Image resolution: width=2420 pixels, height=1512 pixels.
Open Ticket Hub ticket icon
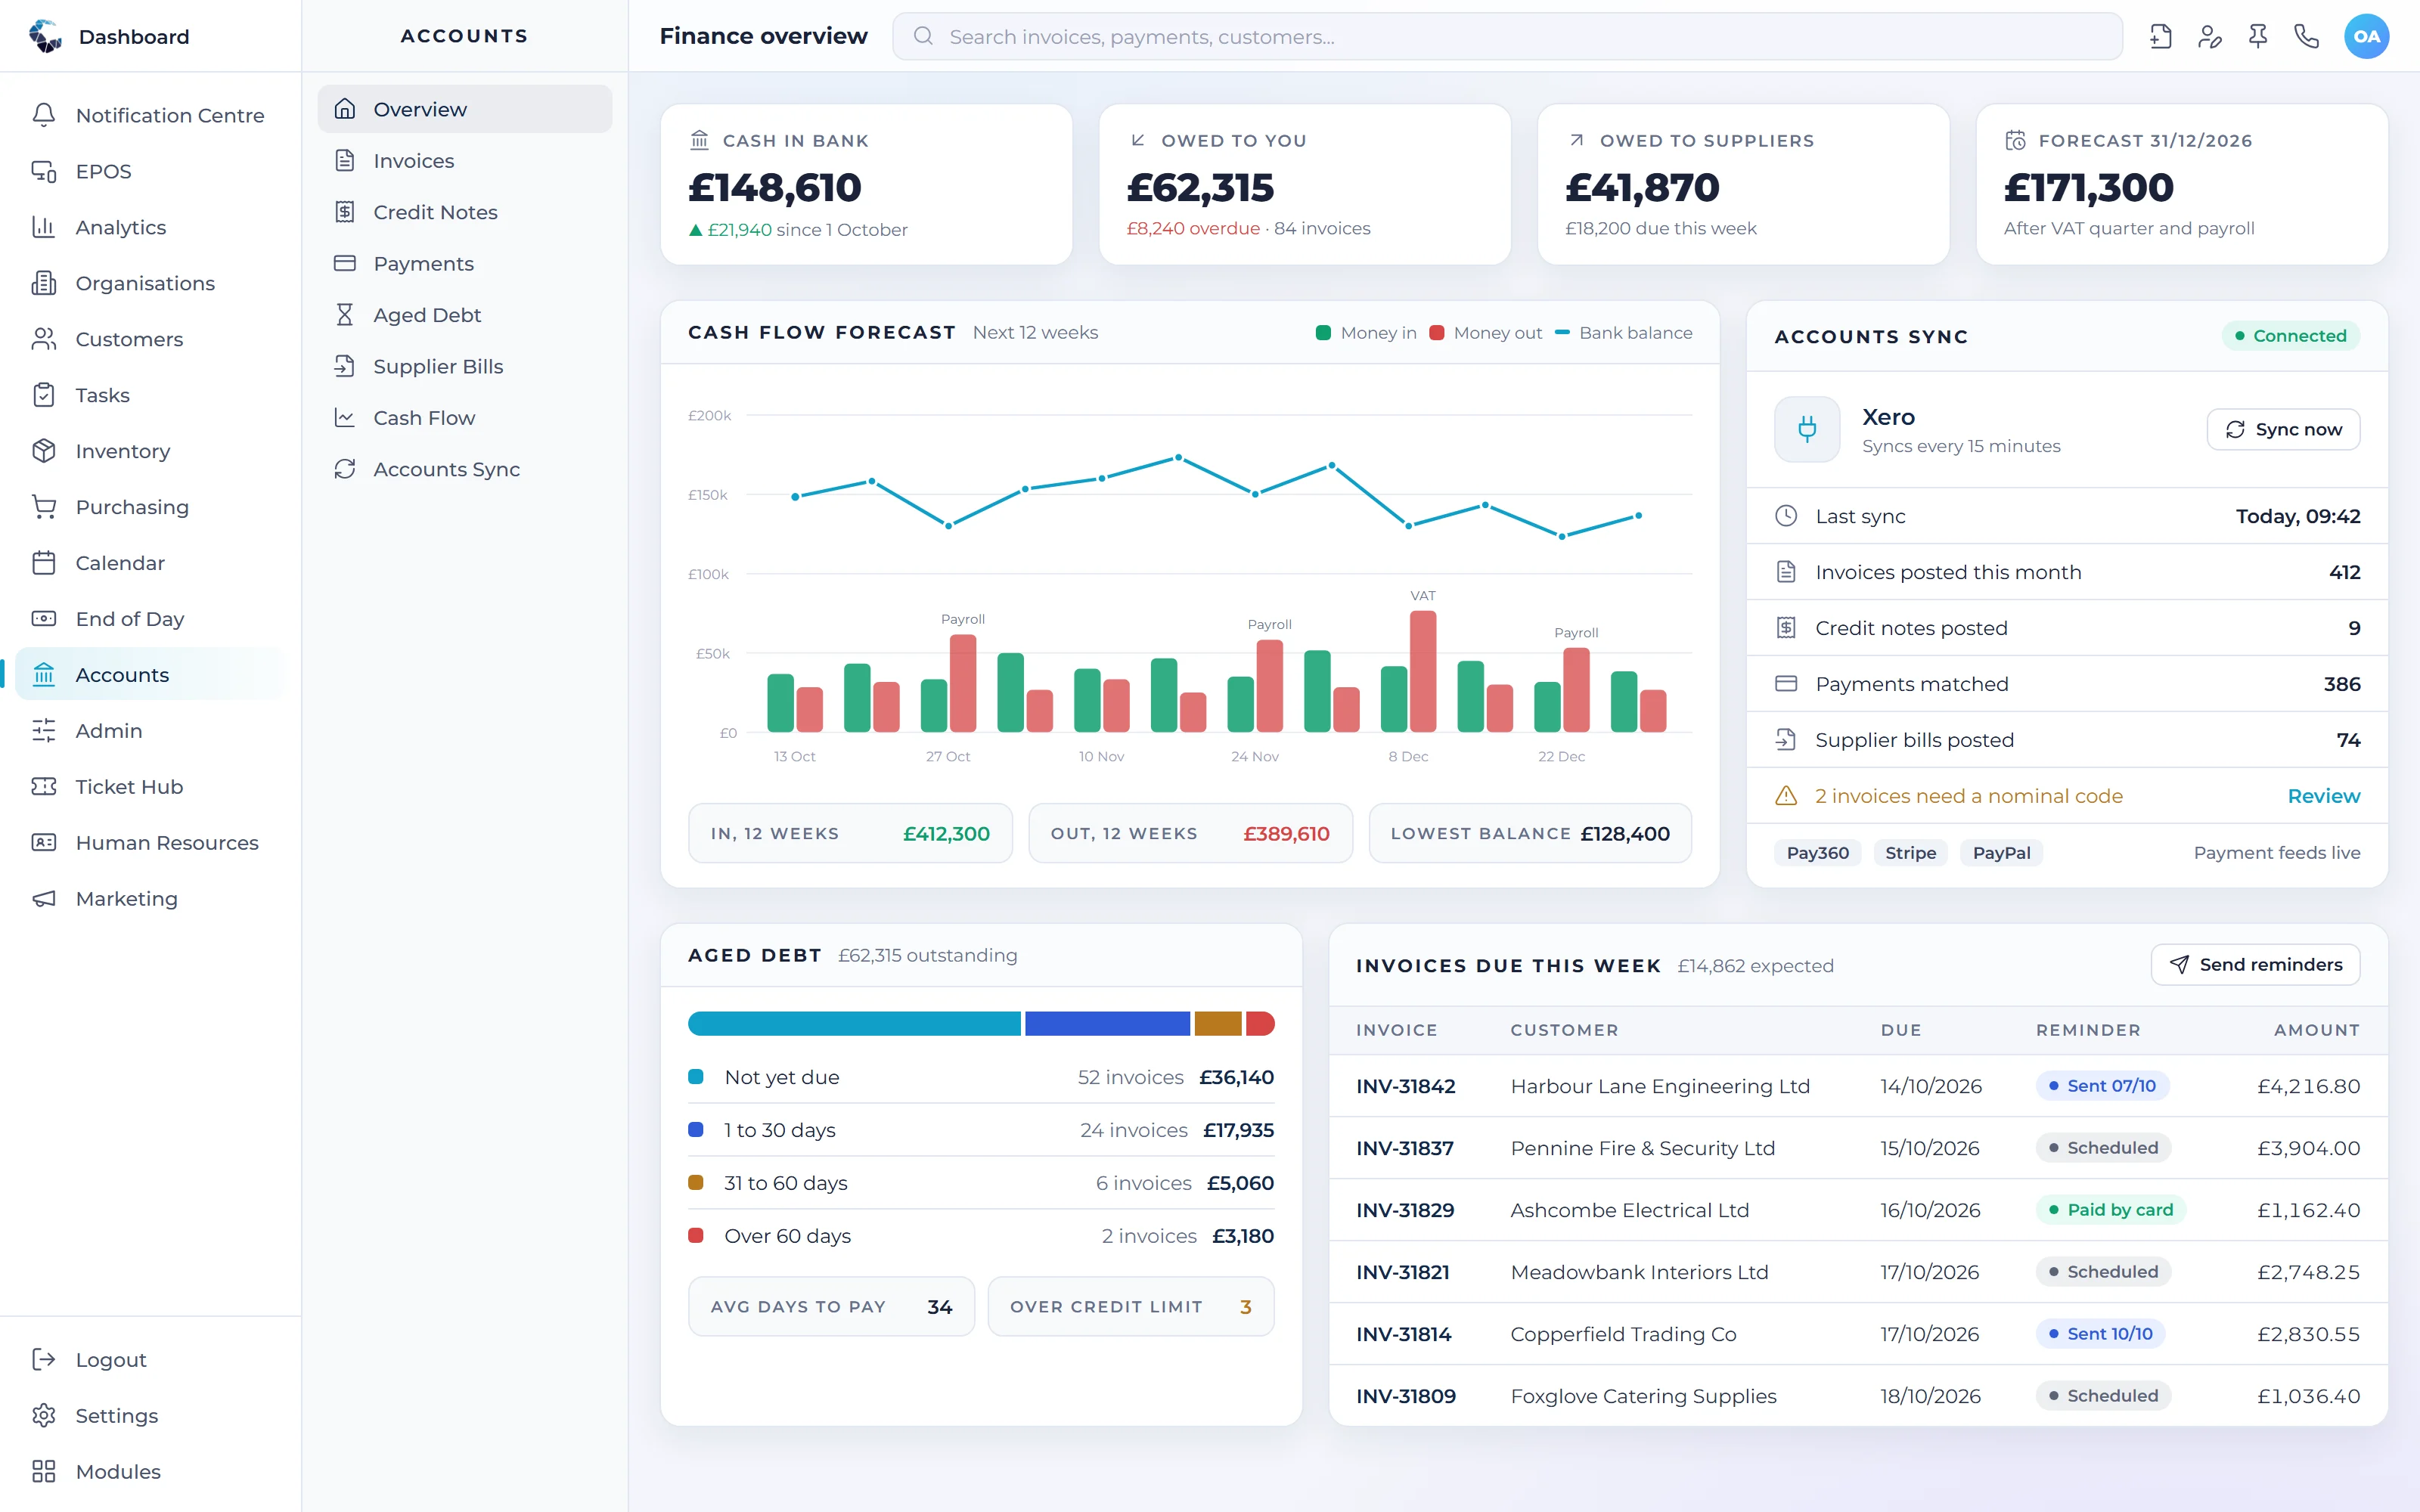[x=44, y=787]
